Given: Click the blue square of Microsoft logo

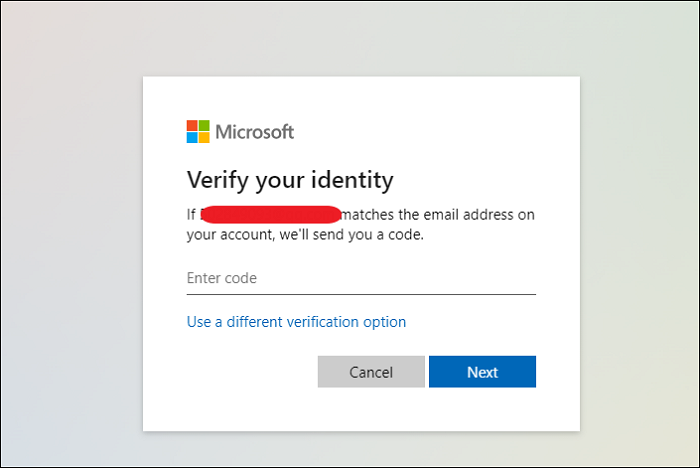Looking at the screenshot, I should 192,137.
